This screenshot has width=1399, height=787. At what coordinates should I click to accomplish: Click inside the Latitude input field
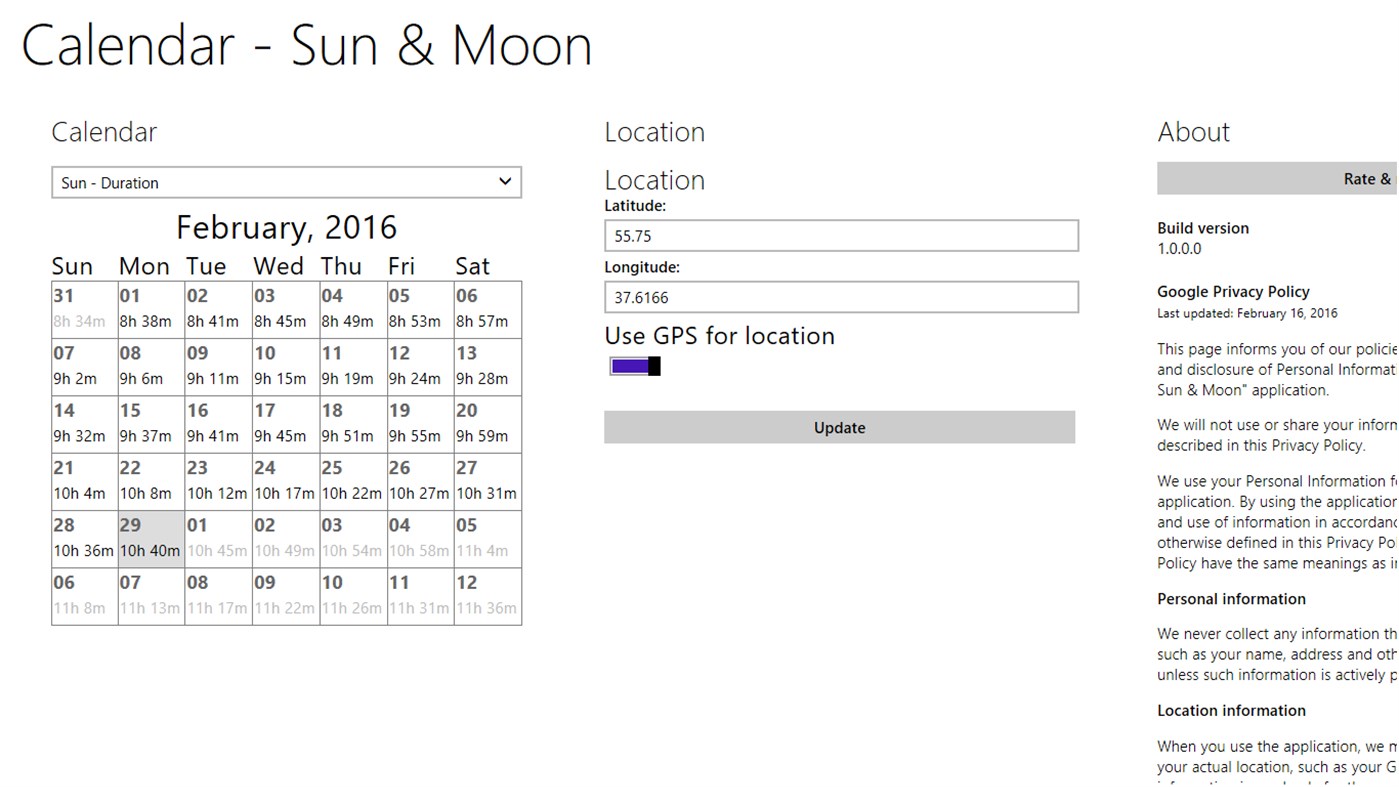pyautogui.click(x=840, y=236)
